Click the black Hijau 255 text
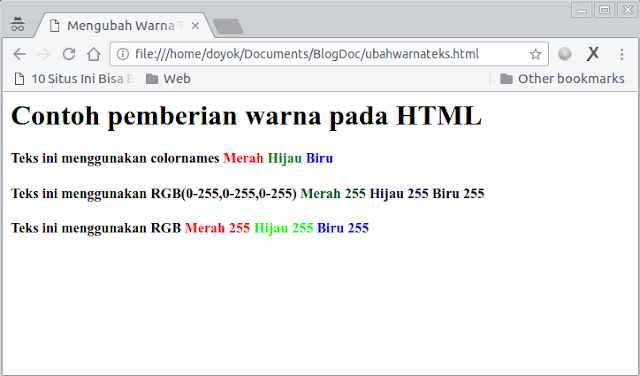 pyautogui.click(x=399, y=193)
